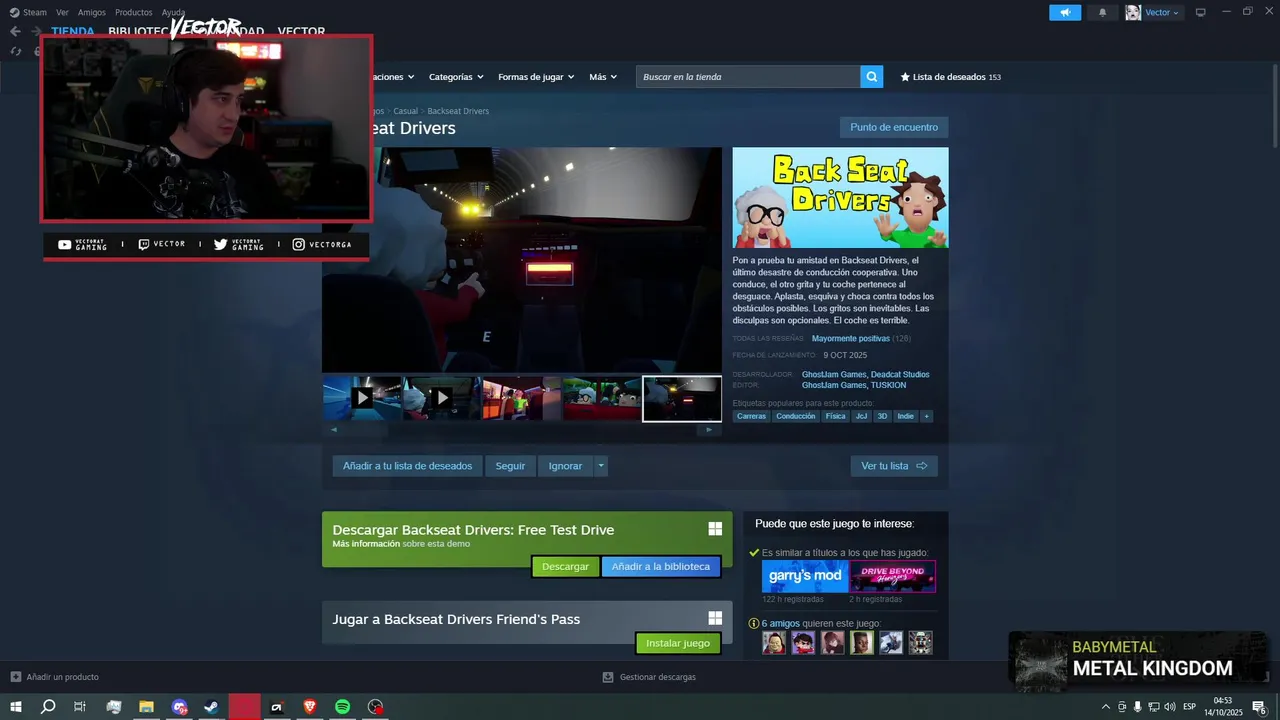The image size is (1280, 720).
Task: Select first video thumbnail in media strip
Action: (x=362, y=398)
